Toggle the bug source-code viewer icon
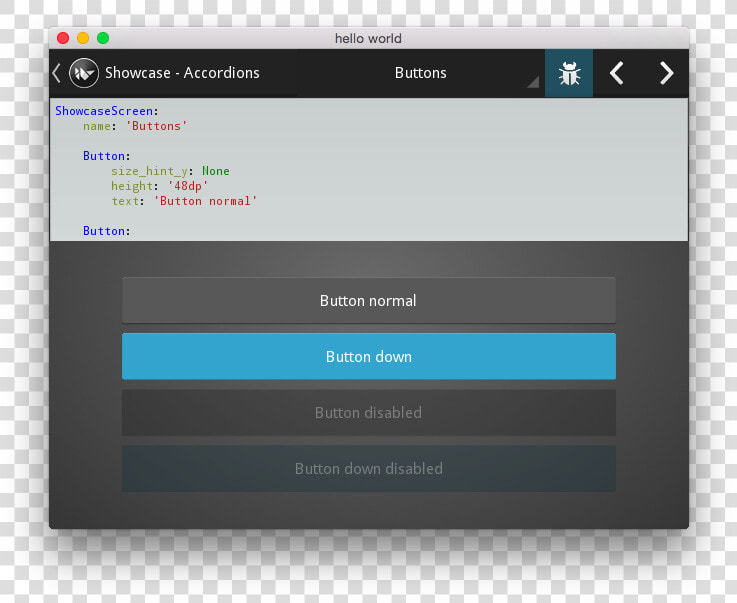 coord(569,73)
